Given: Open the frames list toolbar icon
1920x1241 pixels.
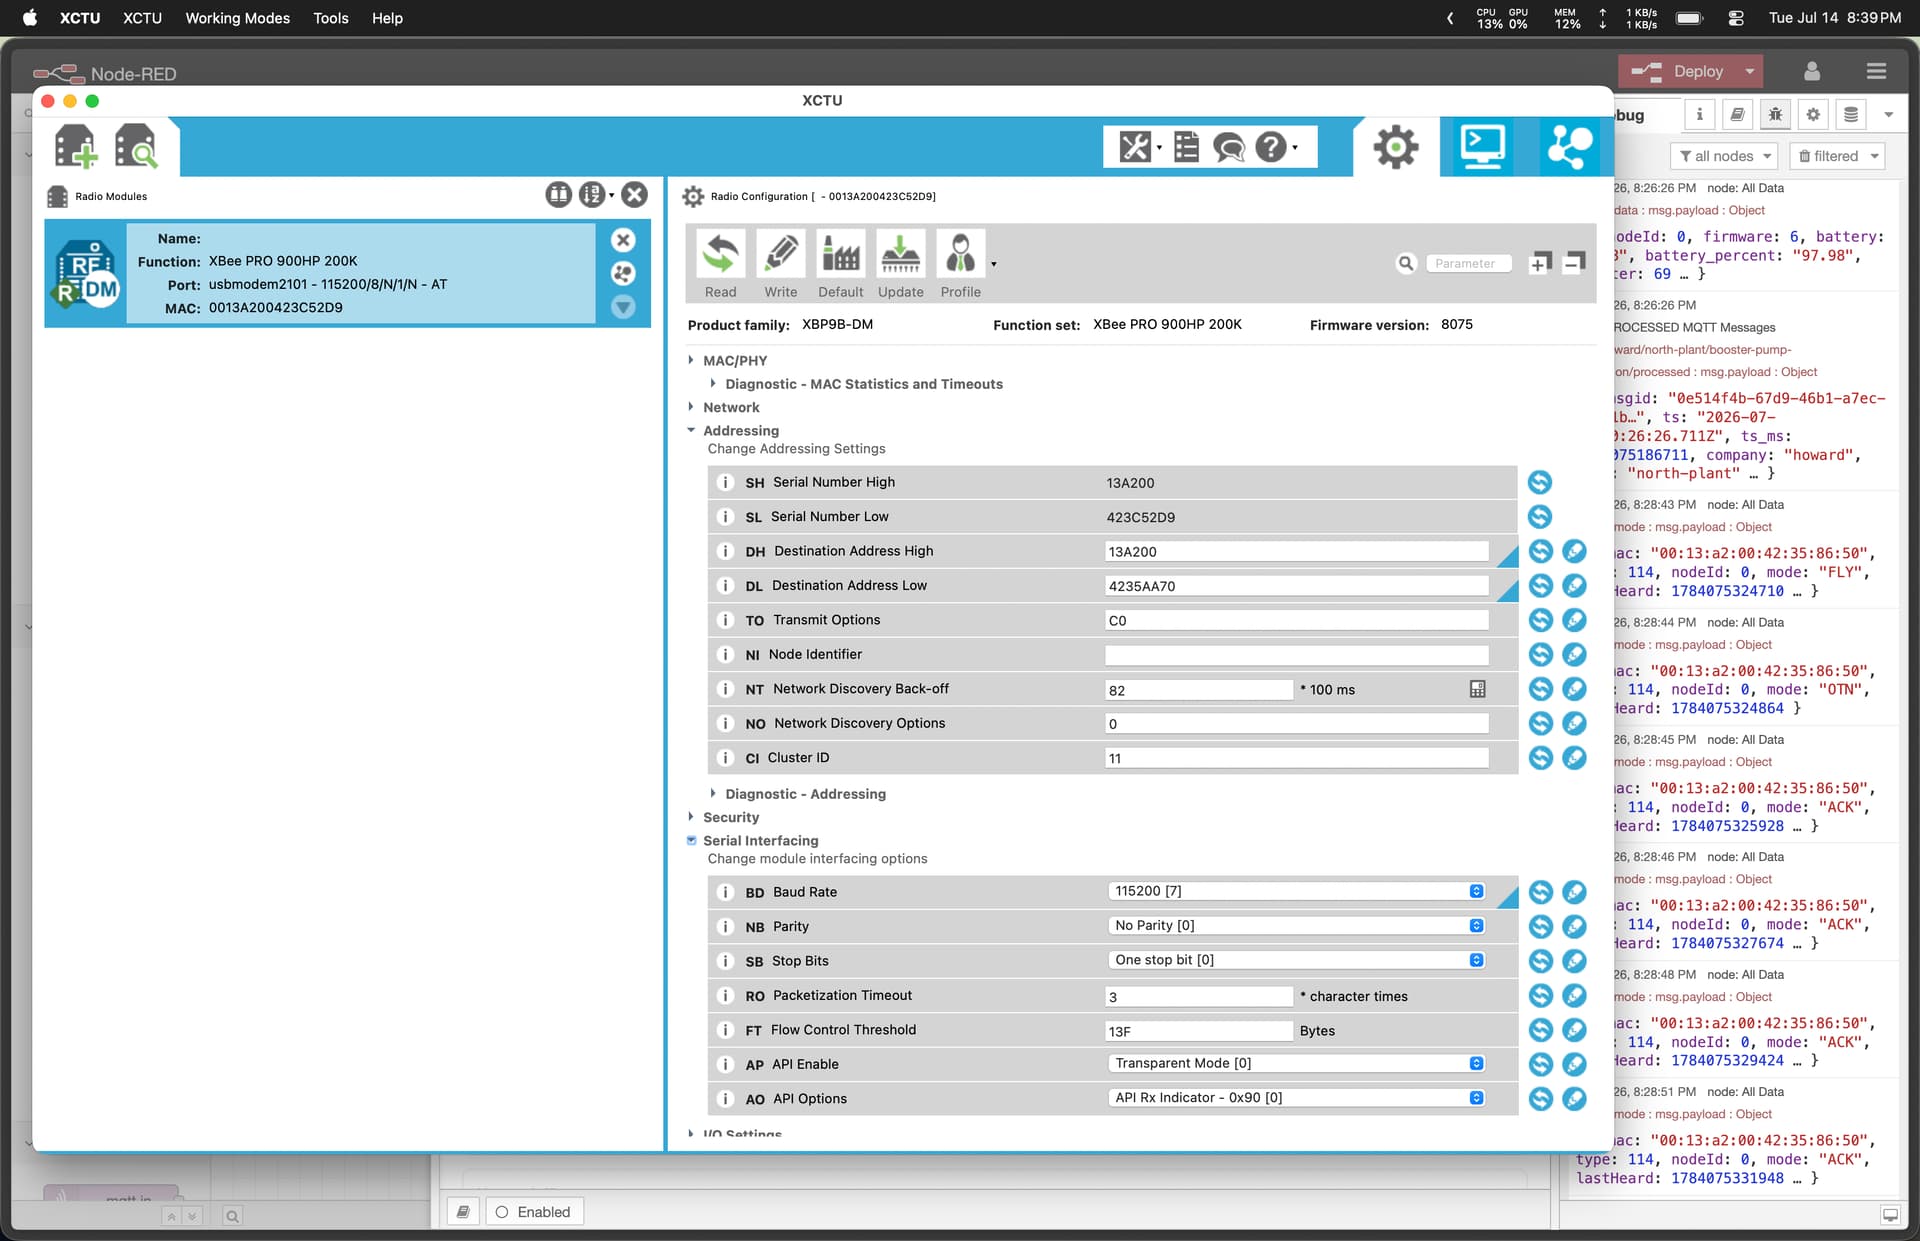Looking at the screenshot, I should coord(1186,147).
